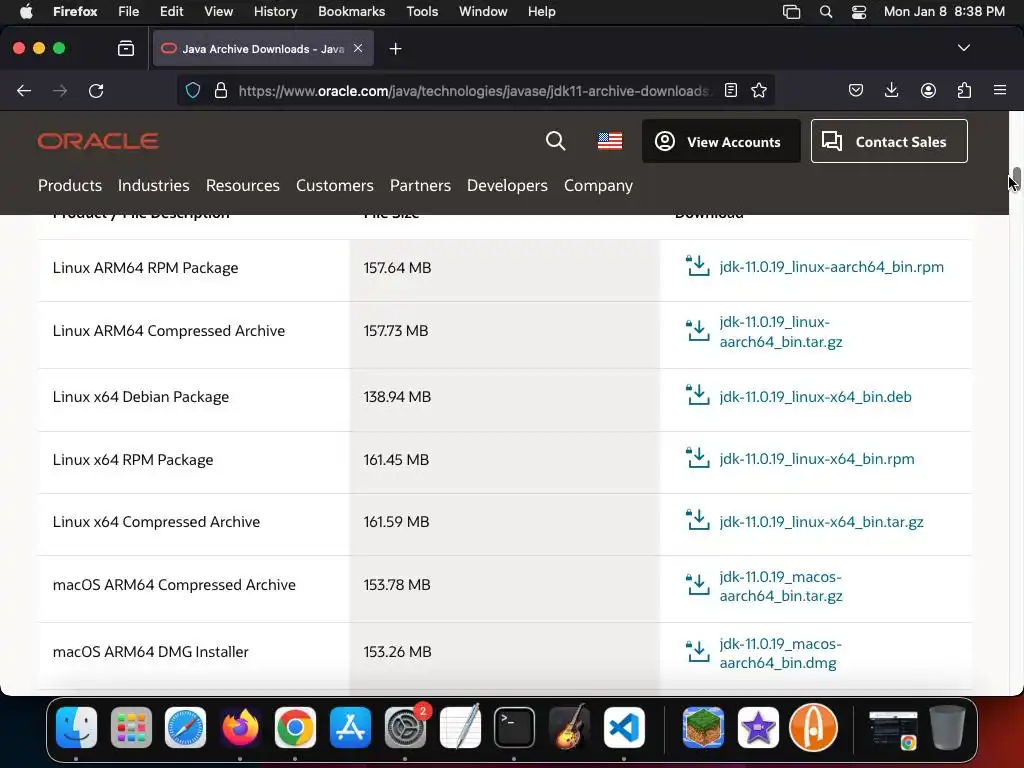Open Firefox tracking protection shield

tap(193, 90)
